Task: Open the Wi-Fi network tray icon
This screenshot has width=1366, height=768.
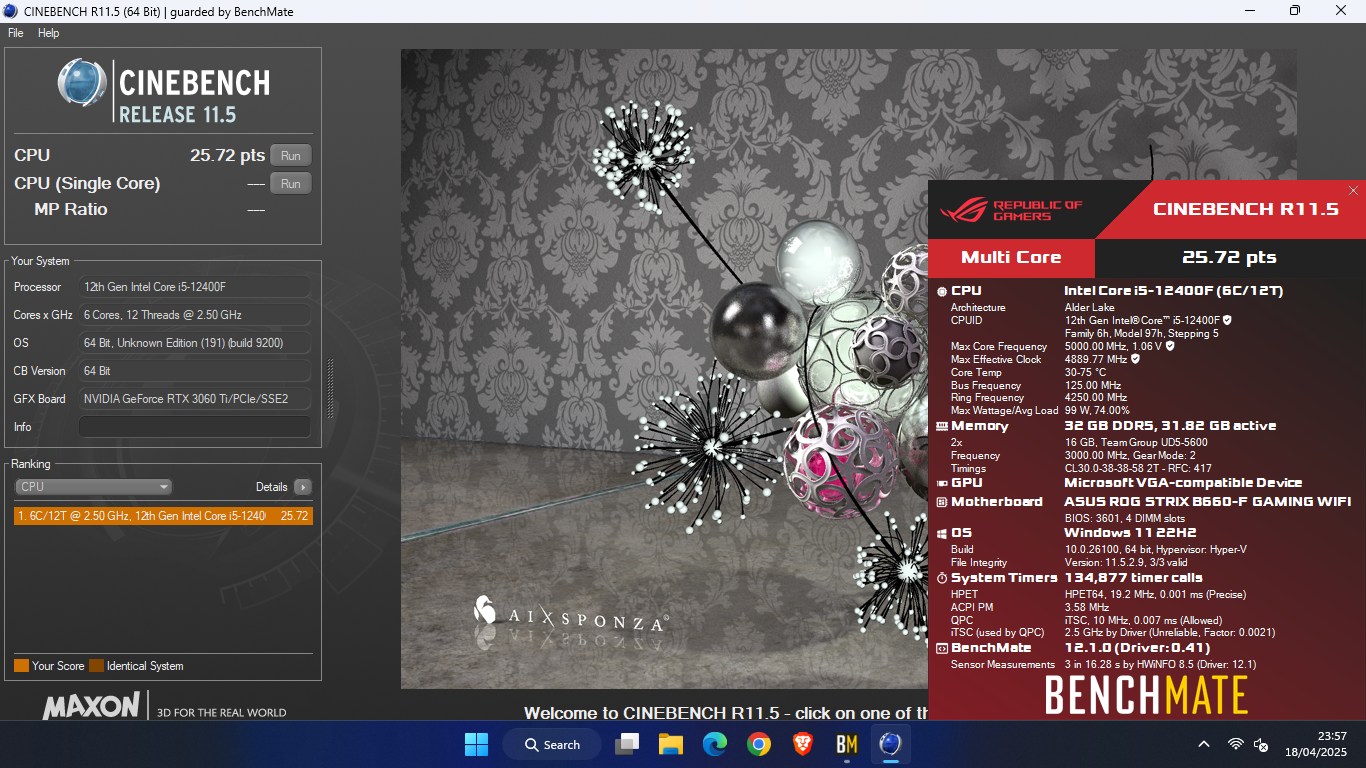Action: (x=1235, y=745)
